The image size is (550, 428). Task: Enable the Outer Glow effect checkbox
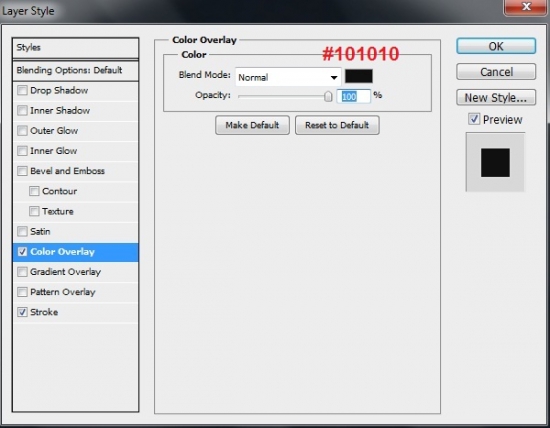tap(22, 131)
